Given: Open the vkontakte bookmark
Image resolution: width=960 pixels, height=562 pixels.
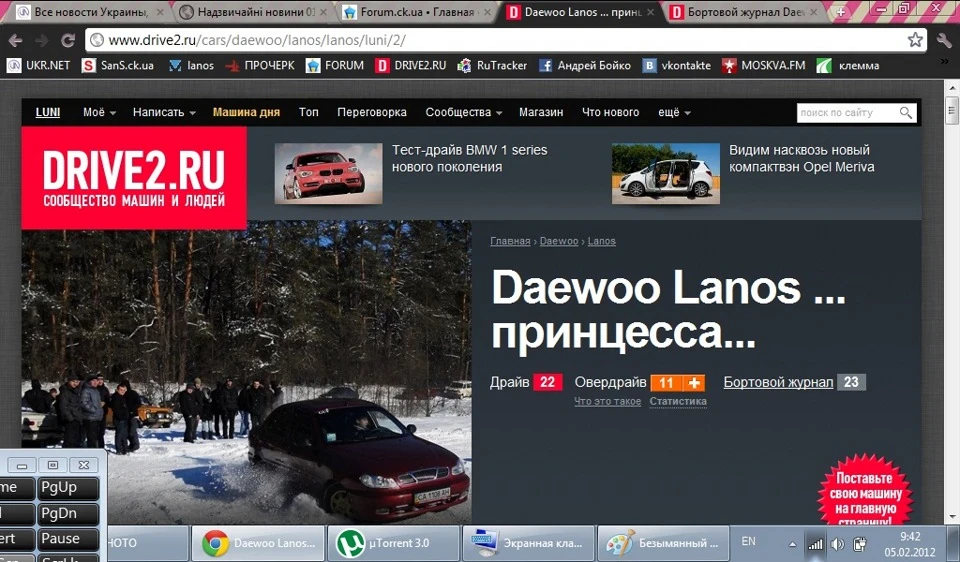Looking at the screenshot, I should click(x=677, y=66).
